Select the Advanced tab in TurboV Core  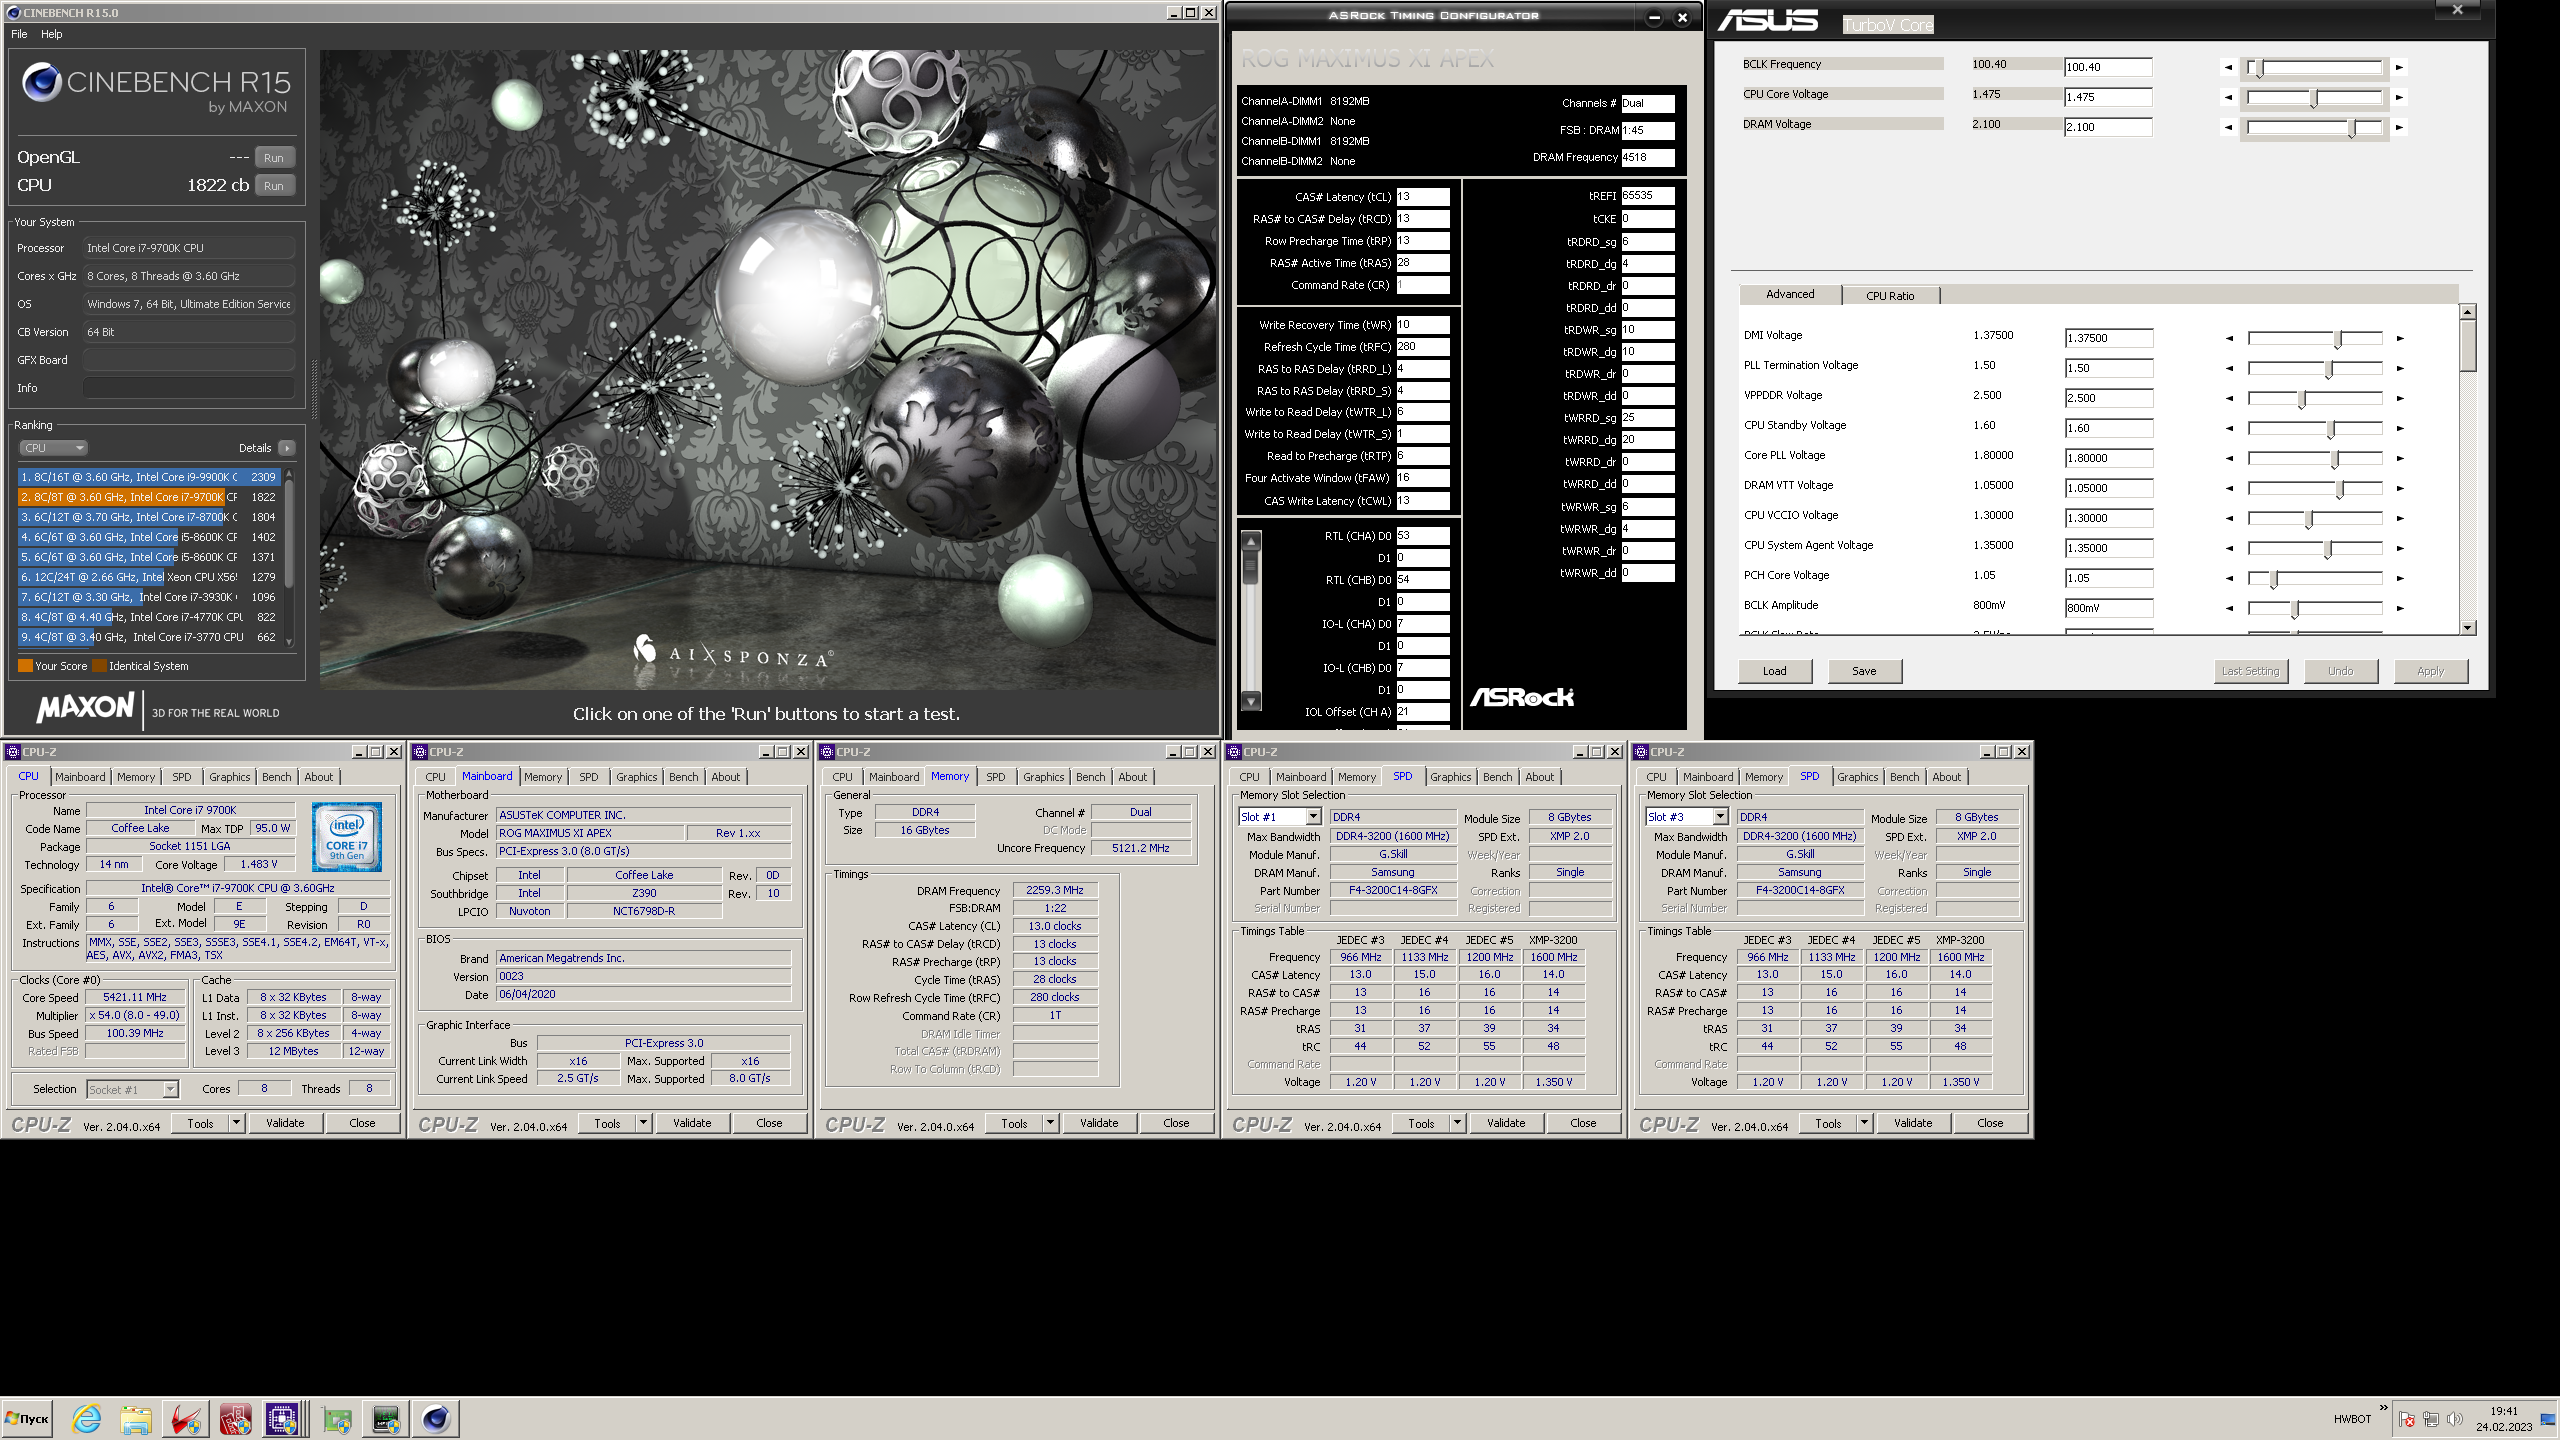click(x=1790, y=294)
